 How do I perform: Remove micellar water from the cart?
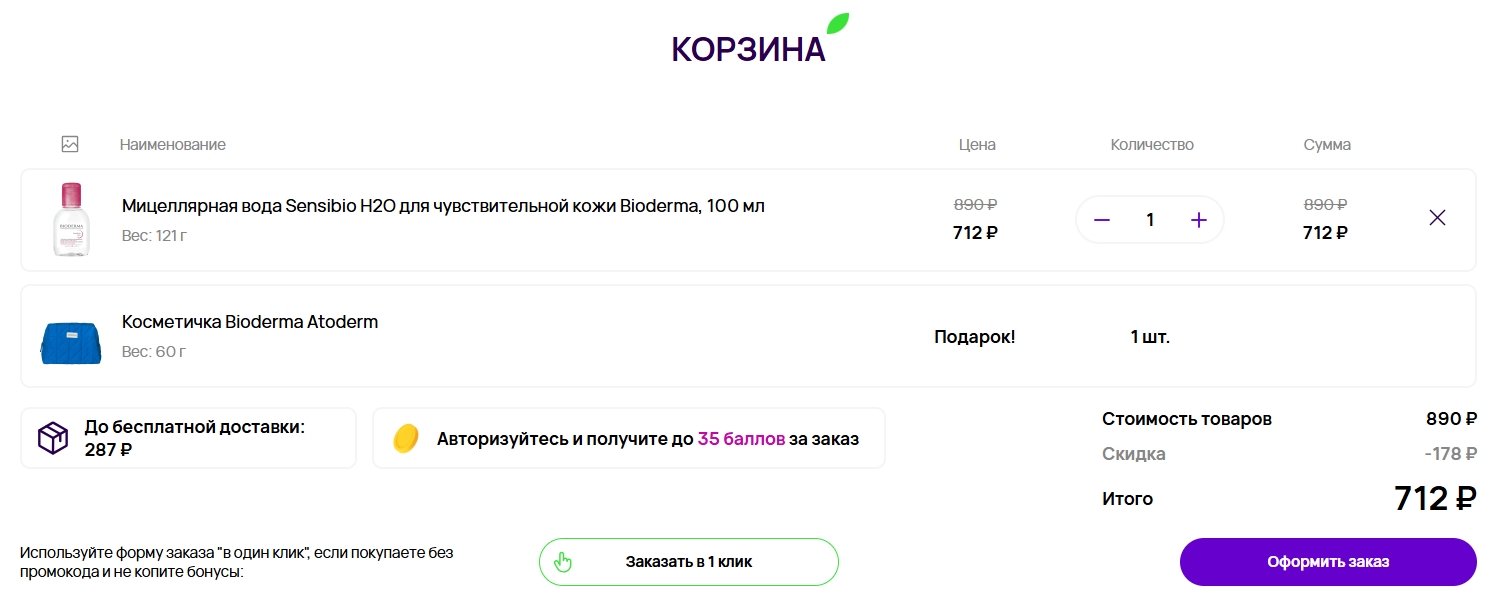[1437, 218]
